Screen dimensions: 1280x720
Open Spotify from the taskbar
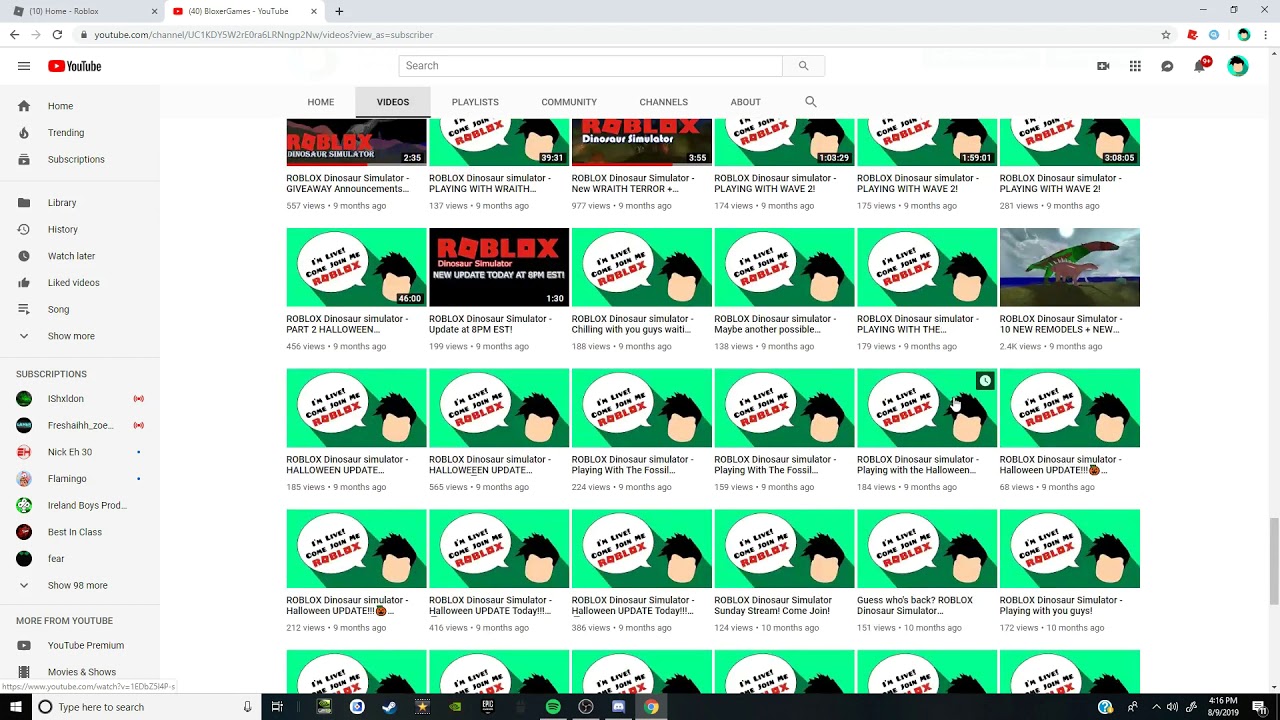553,707
